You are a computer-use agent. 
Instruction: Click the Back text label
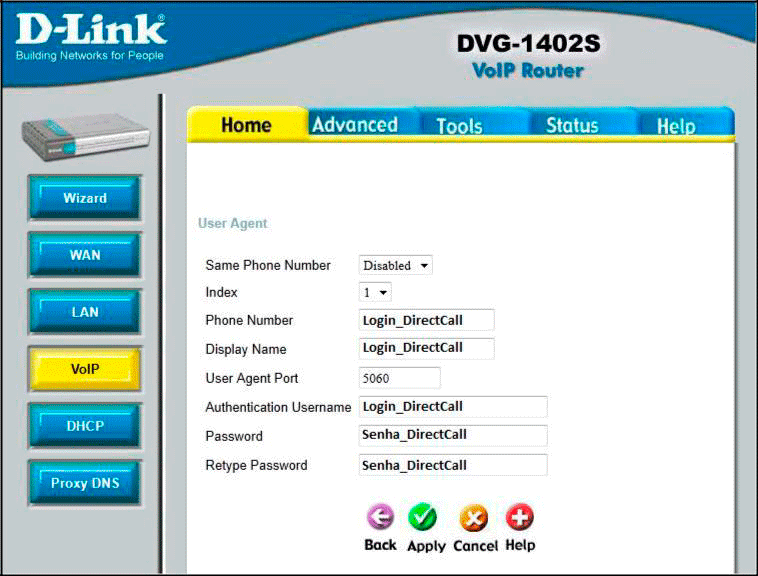pyautogui.click(x=380, y=545)
